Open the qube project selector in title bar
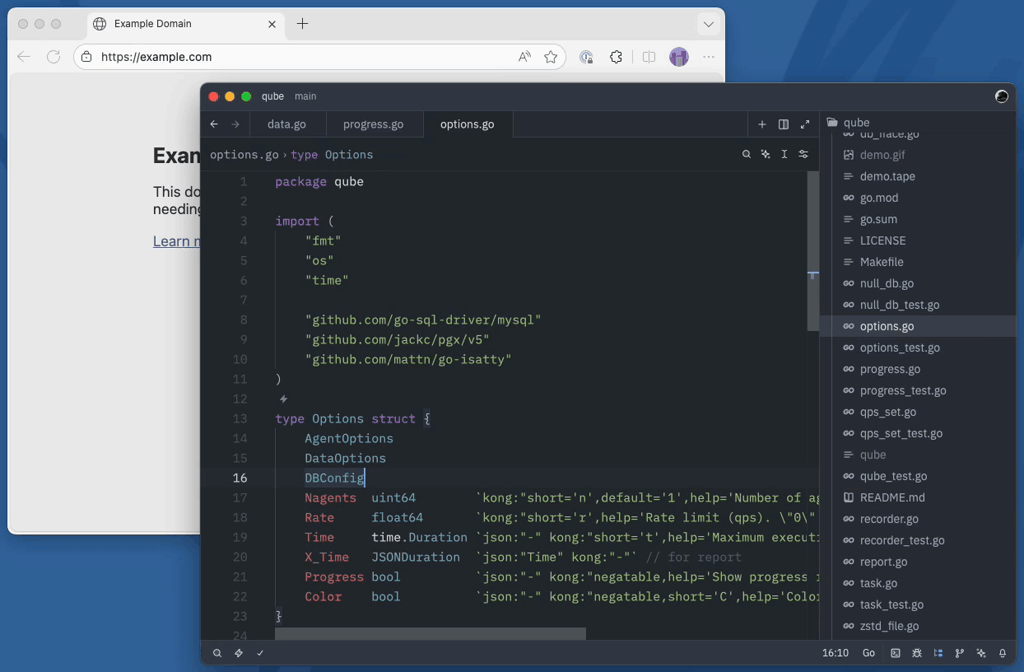 pyautogui.click(x=272, y=96)
